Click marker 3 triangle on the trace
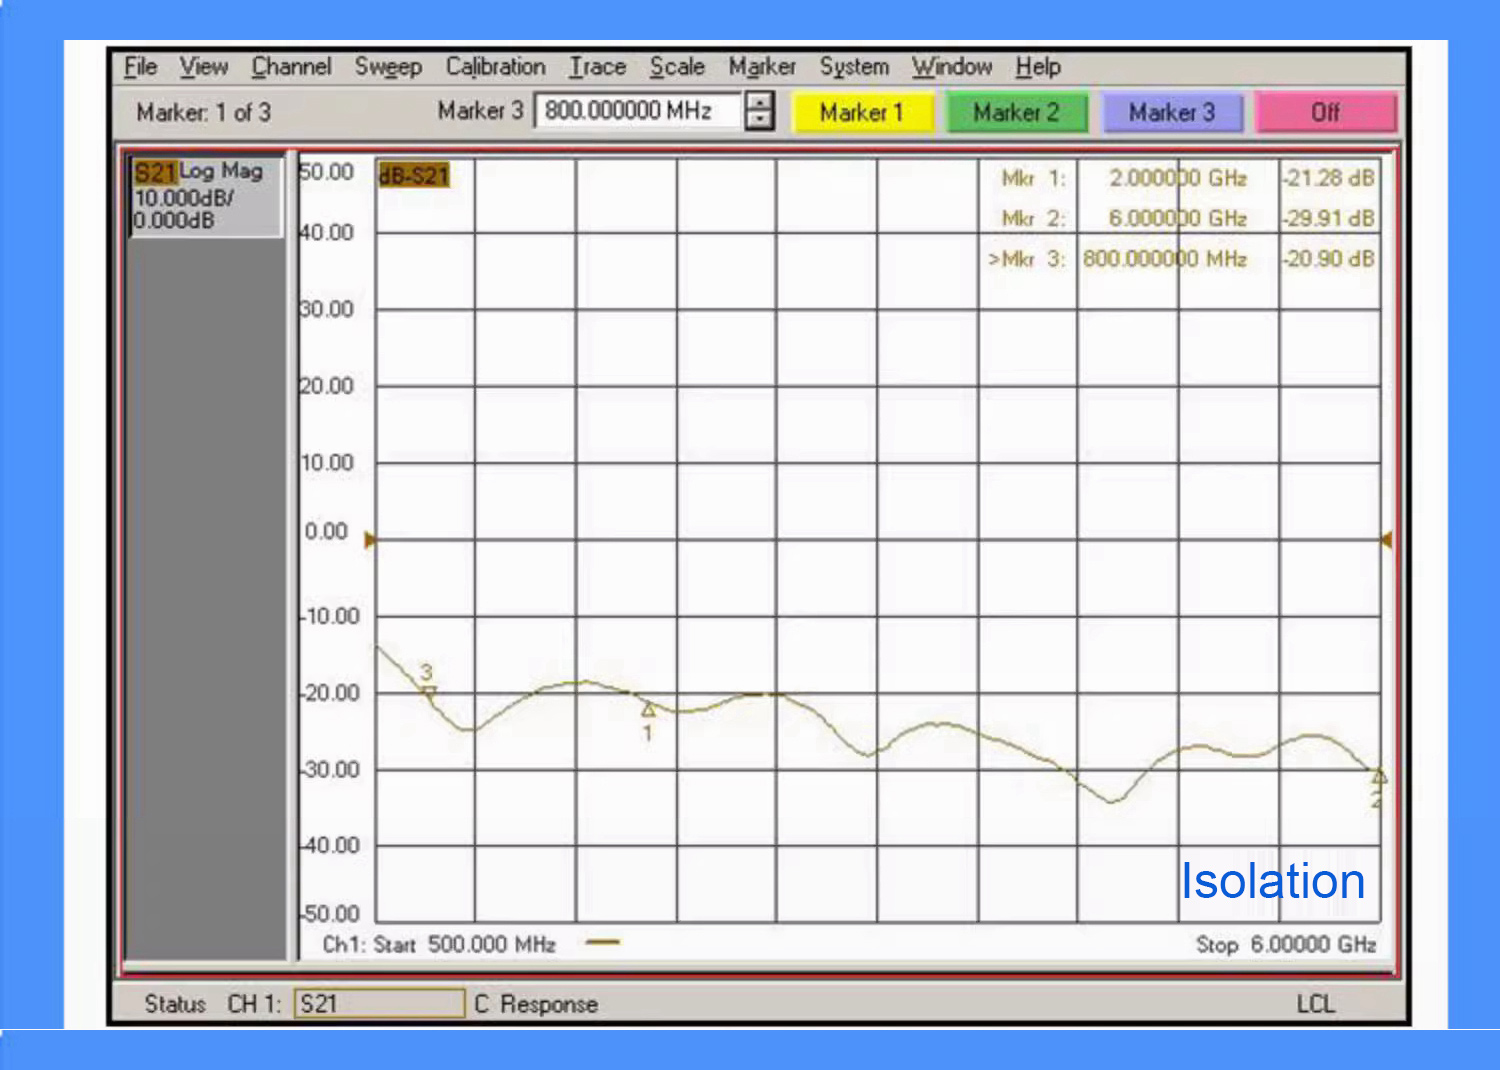The height and width of the screenshot is (1070, 1500). (429, 691)
